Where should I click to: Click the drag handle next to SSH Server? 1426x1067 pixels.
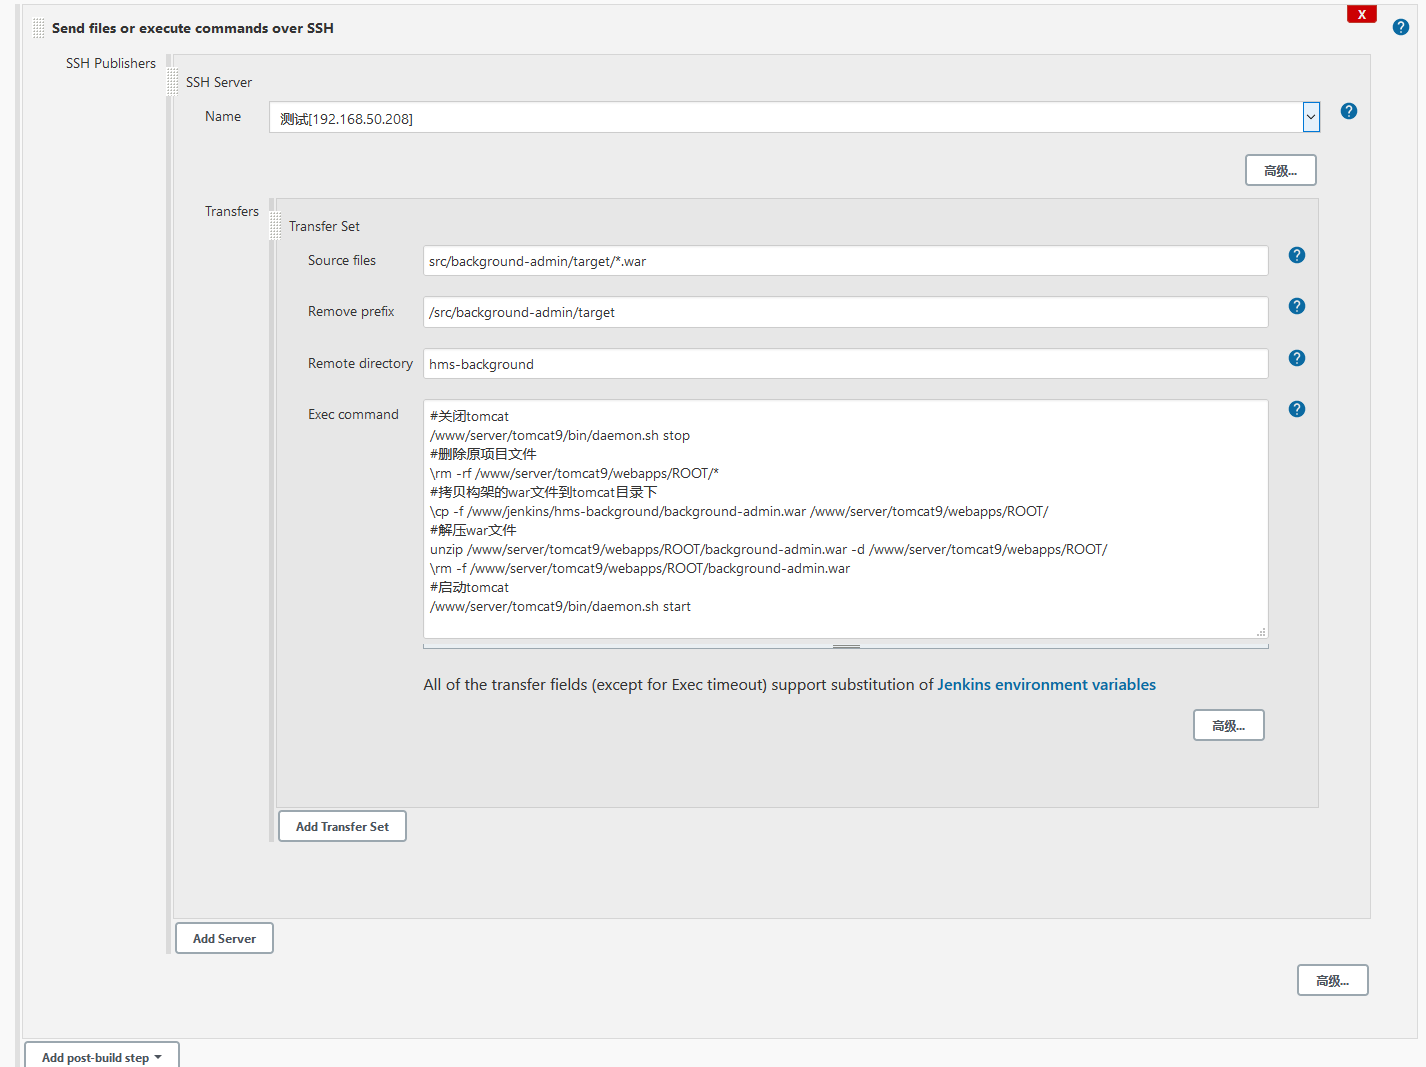pyautogui.click(x=173, y=81)
